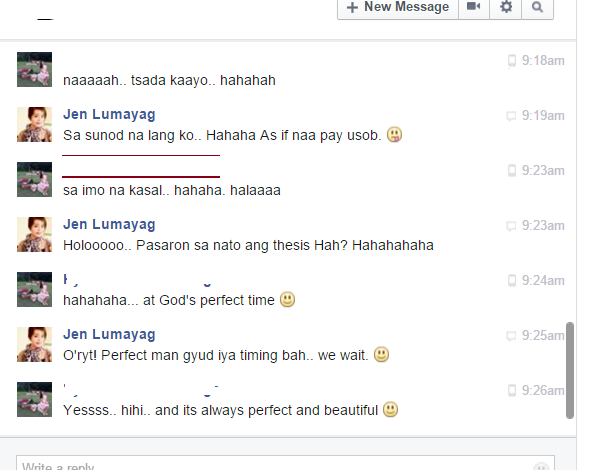Open the settings gear options
This screenshot has height=470, width=615.
[x=506, y=7]
